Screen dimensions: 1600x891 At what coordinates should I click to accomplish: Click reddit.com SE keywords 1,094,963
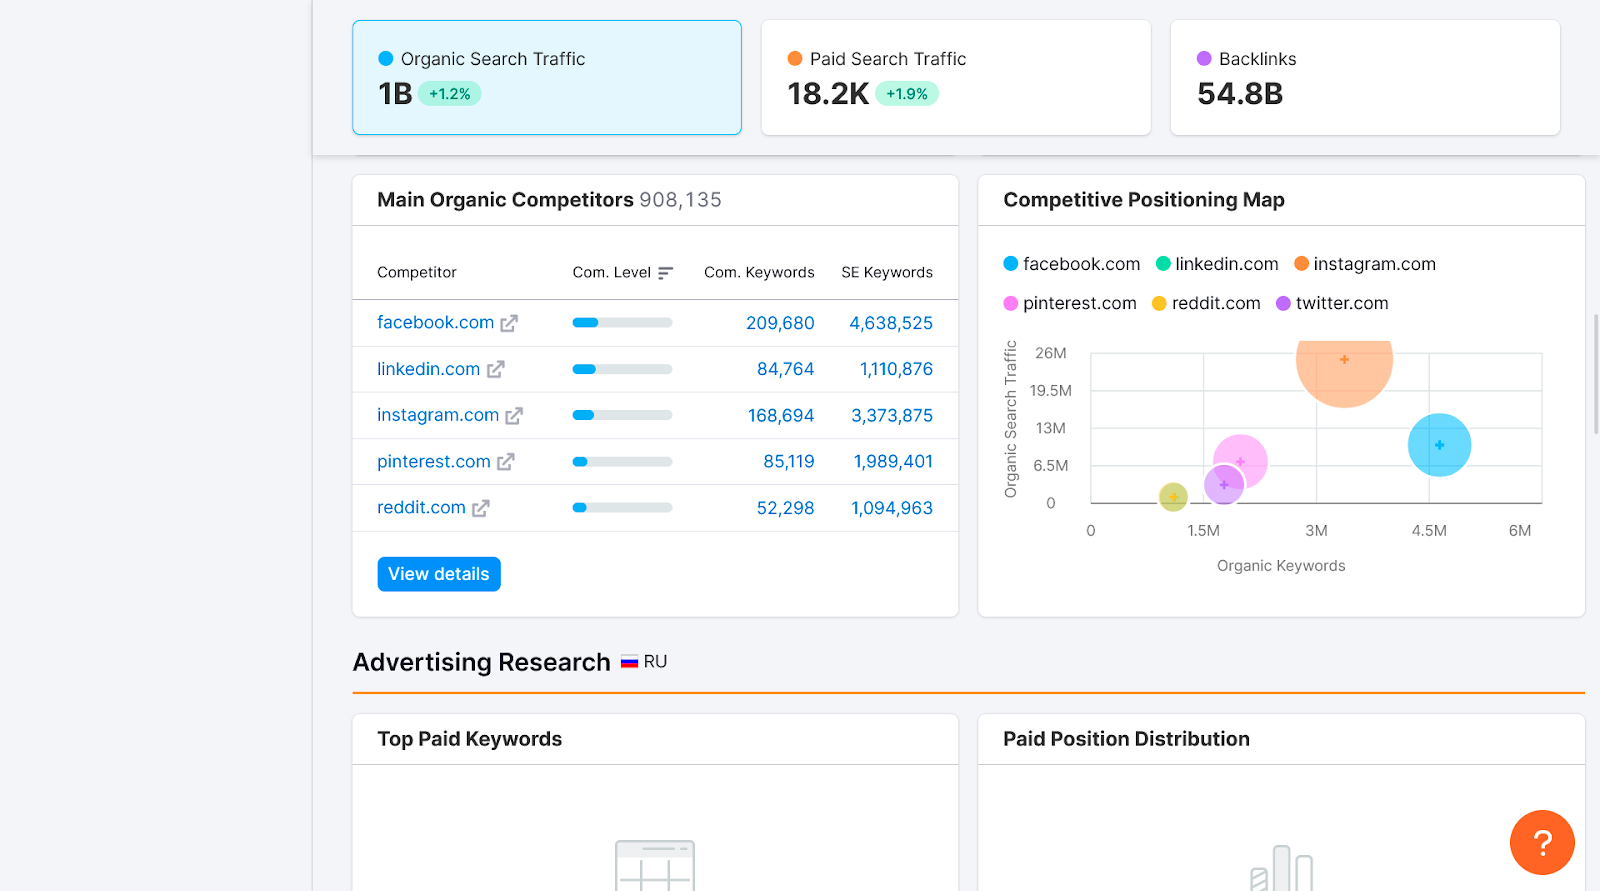tap(892, 508)
